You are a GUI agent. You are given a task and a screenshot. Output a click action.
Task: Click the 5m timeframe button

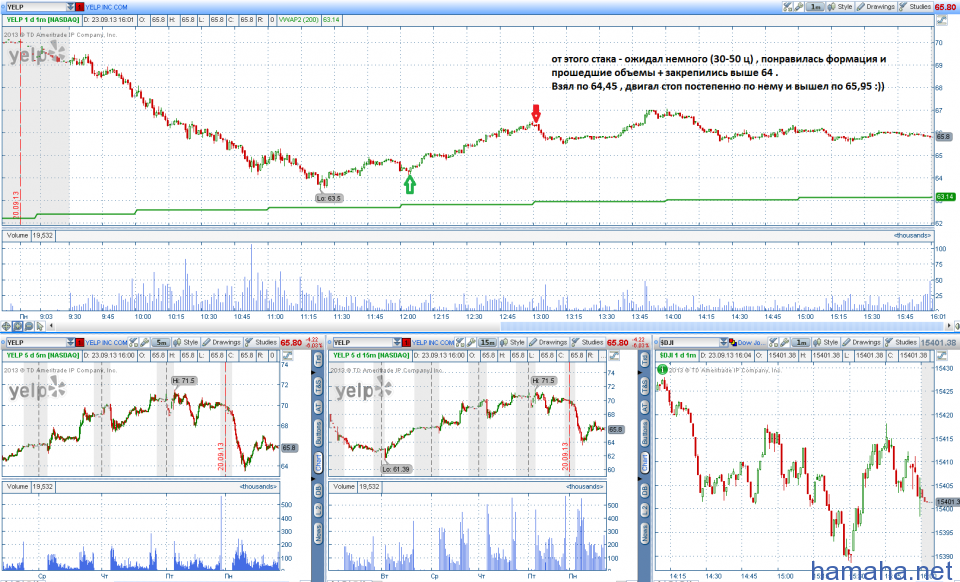pyautogui.click(x=160, y=343)
